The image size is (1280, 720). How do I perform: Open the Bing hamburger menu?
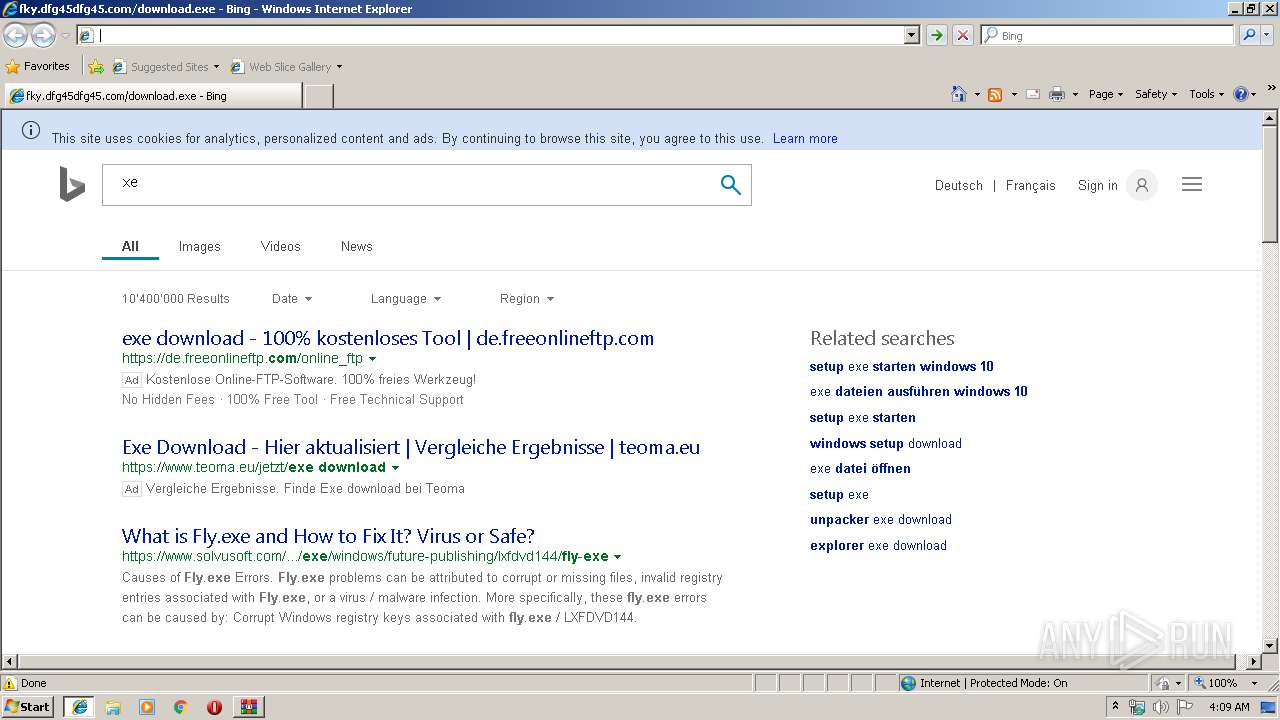[1192, 184]
